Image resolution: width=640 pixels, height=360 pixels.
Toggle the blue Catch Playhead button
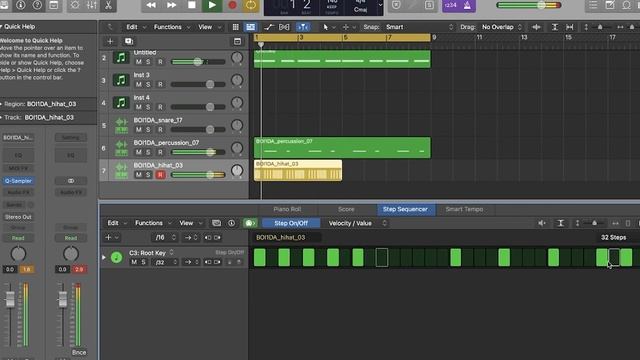click(303, 27)
